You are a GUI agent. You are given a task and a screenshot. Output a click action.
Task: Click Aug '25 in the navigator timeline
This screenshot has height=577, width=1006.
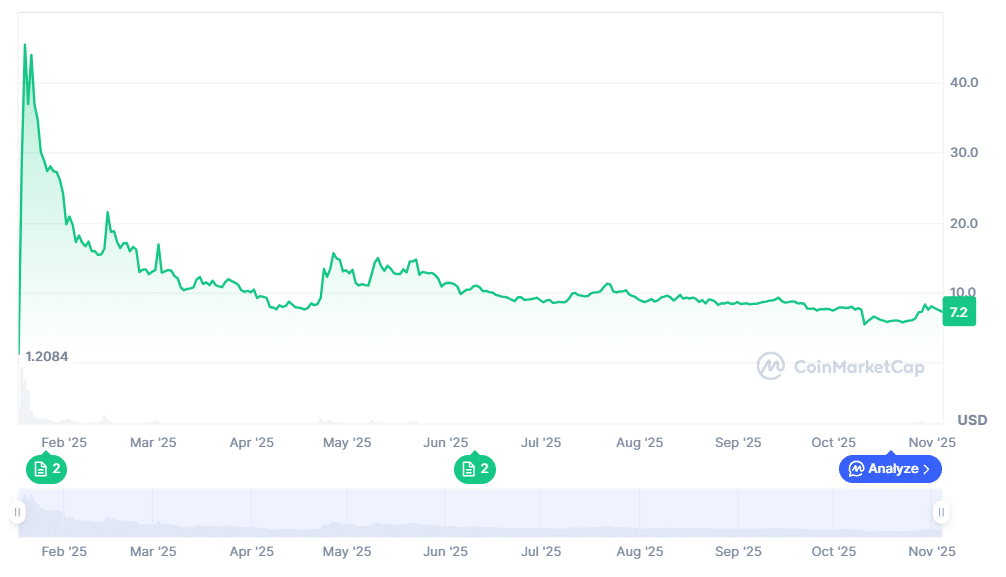coord(639,551)
